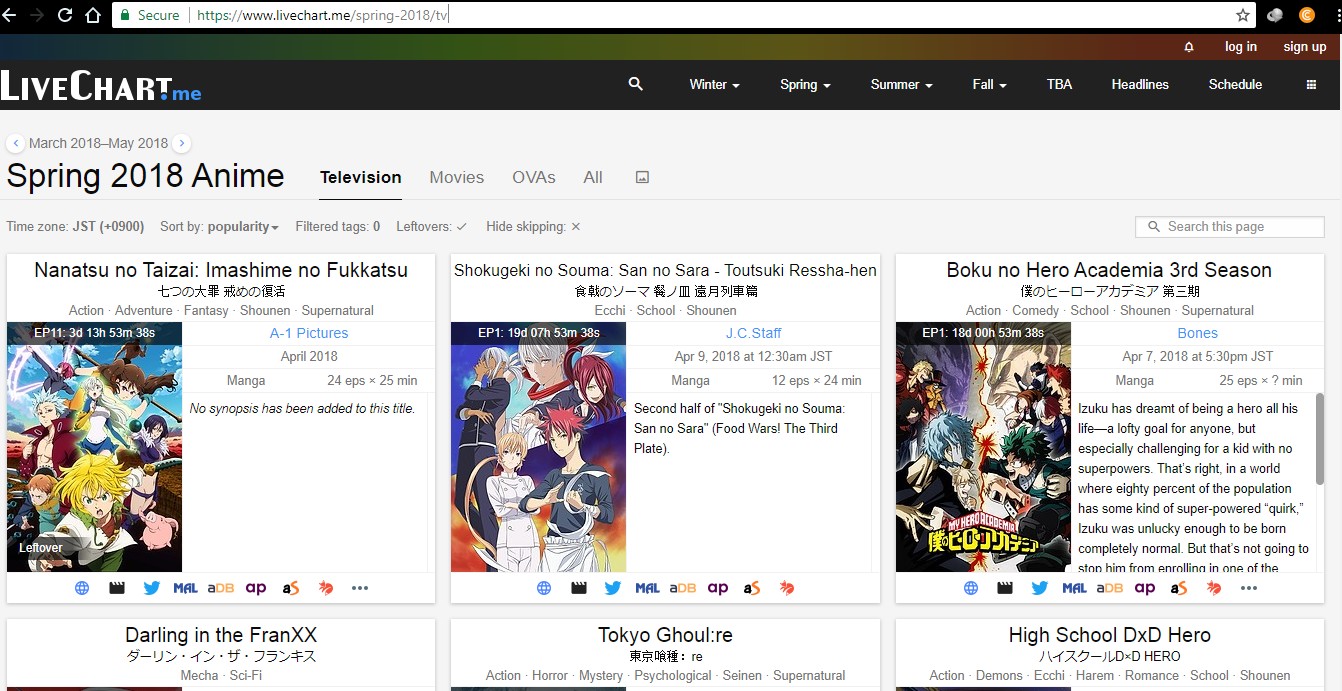Open the Headlines menu item
This screenshot has height=691, width=1342.
tap(1140, 85)
